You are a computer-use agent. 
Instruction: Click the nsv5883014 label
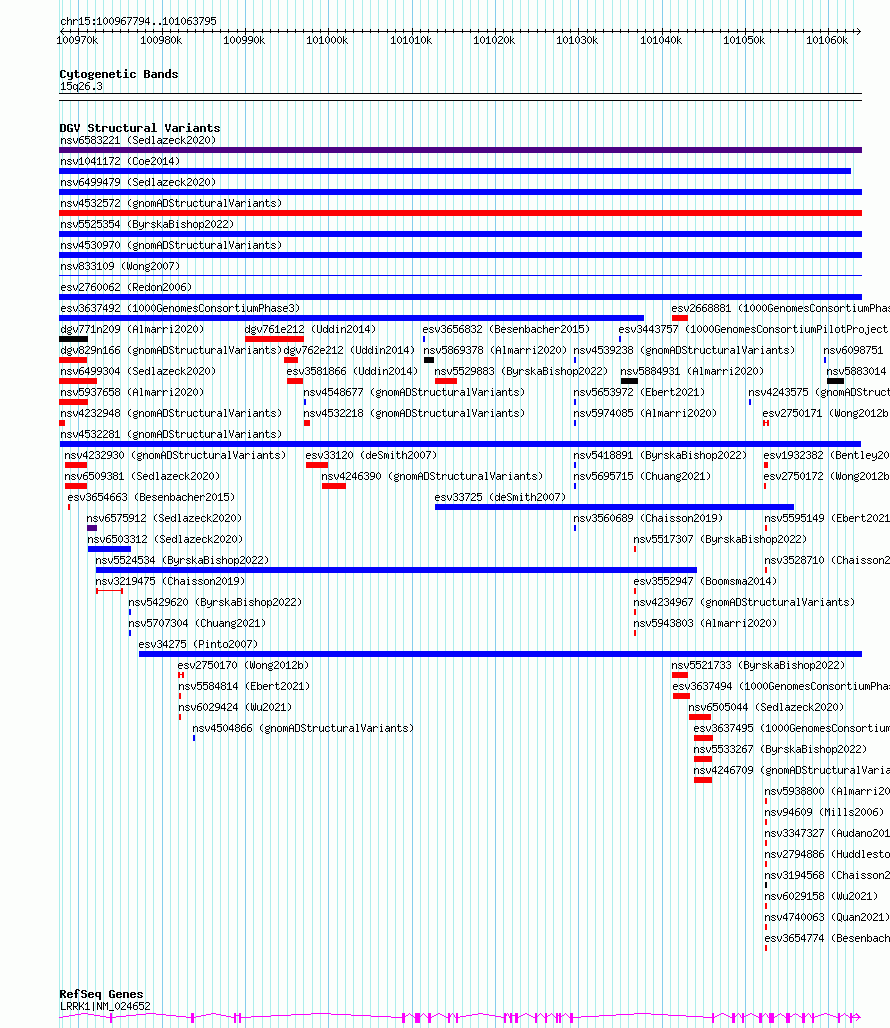click(x=856, y=371)
